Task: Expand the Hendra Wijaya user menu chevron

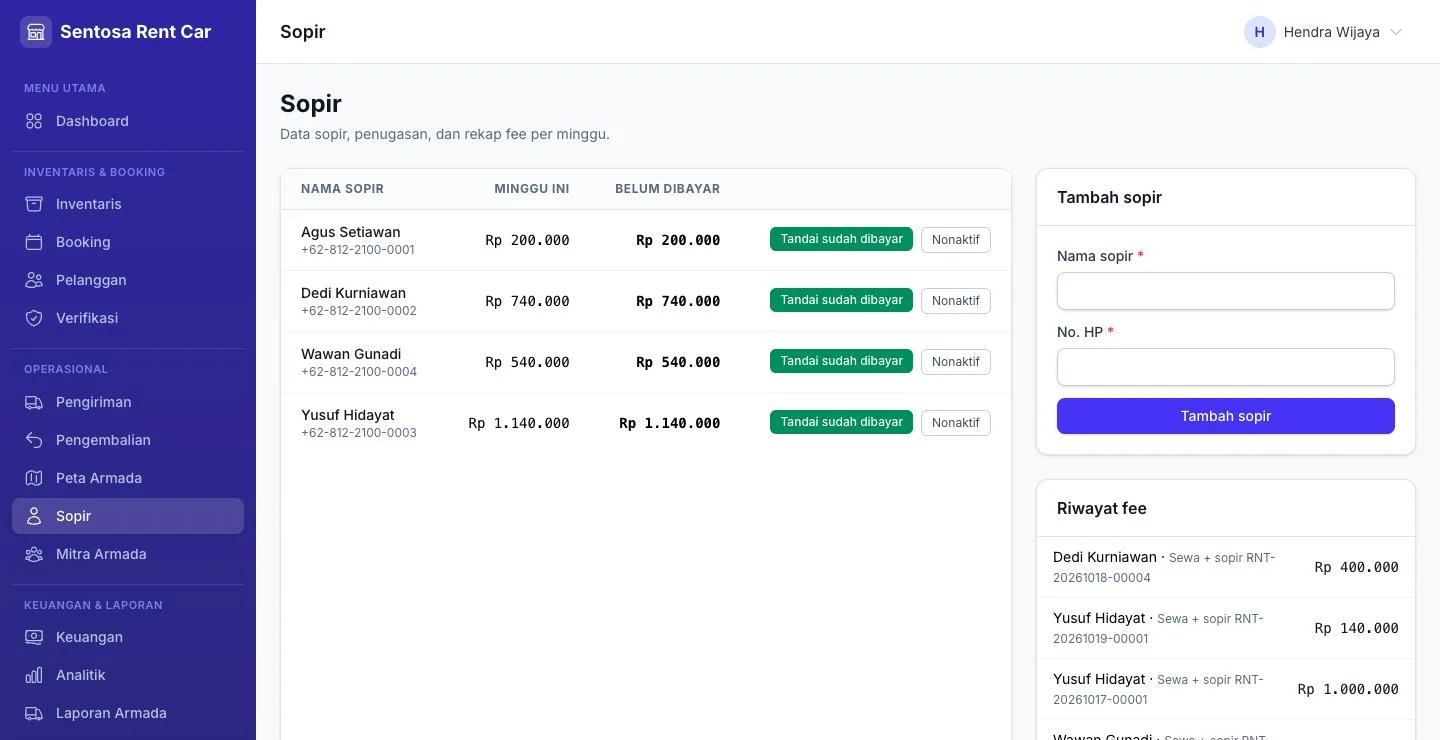Action: (1396, 32)
